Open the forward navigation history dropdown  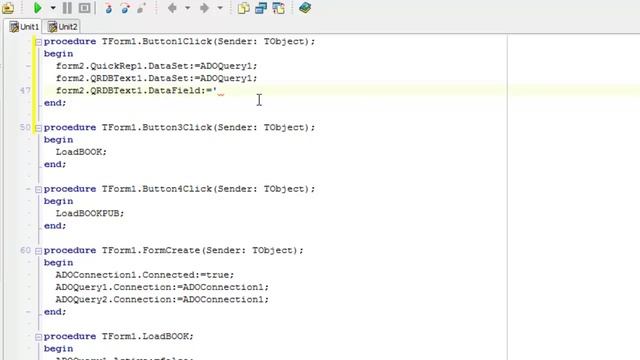(220, 8)
